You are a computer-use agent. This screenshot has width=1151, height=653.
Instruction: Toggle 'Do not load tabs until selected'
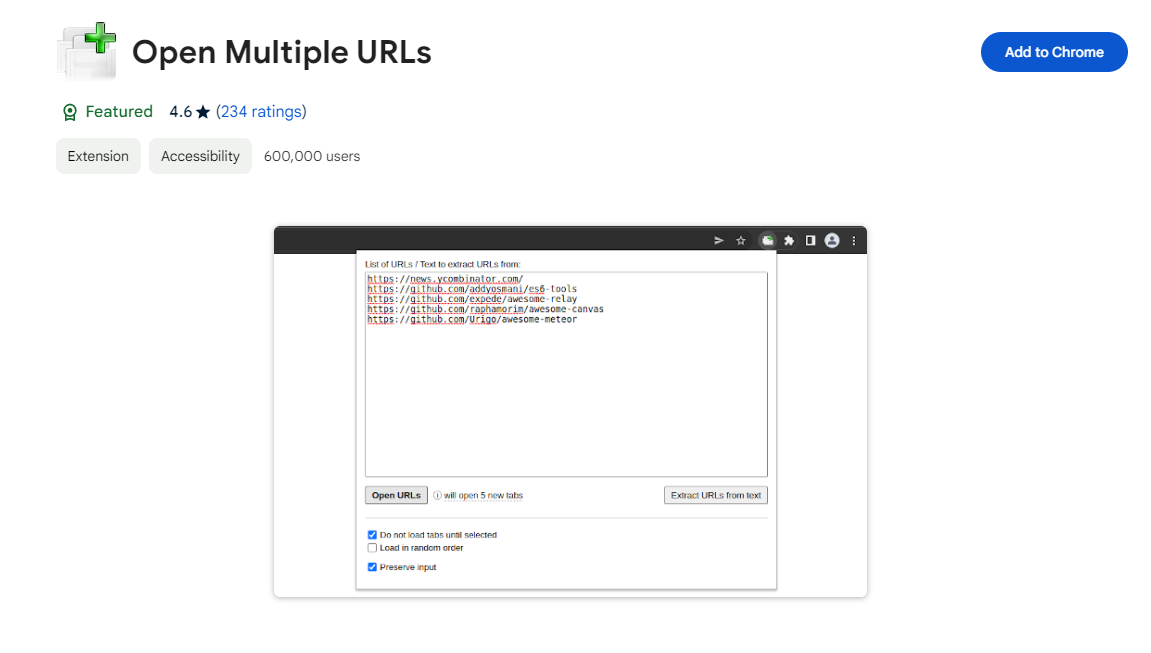click(x=372, y=535)
